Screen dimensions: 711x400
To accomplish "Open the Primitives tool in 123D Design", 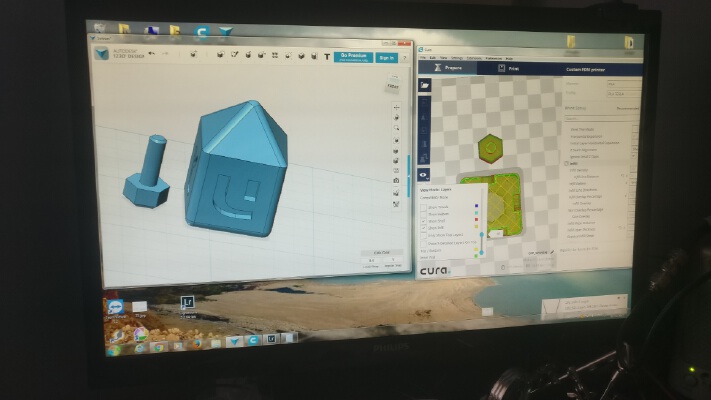I will pos(220,54).
